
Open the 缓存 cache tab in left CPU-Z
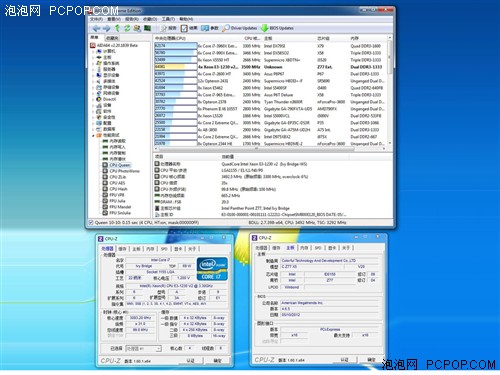[123, 249]
